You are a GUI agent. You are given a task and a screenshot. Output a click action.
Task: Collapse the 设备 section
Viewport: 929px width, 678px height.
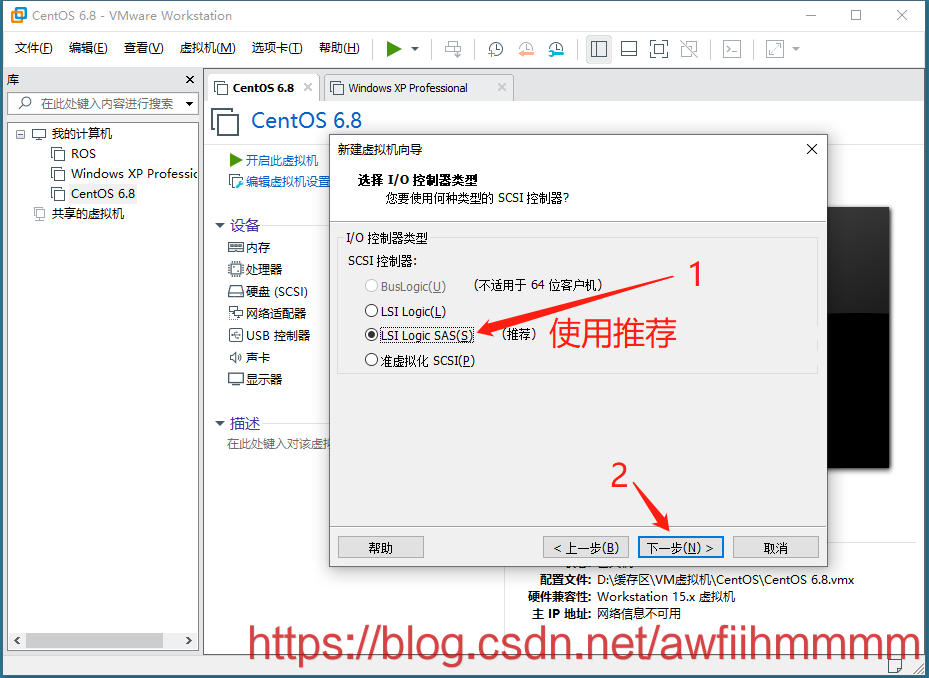(220, 225)
